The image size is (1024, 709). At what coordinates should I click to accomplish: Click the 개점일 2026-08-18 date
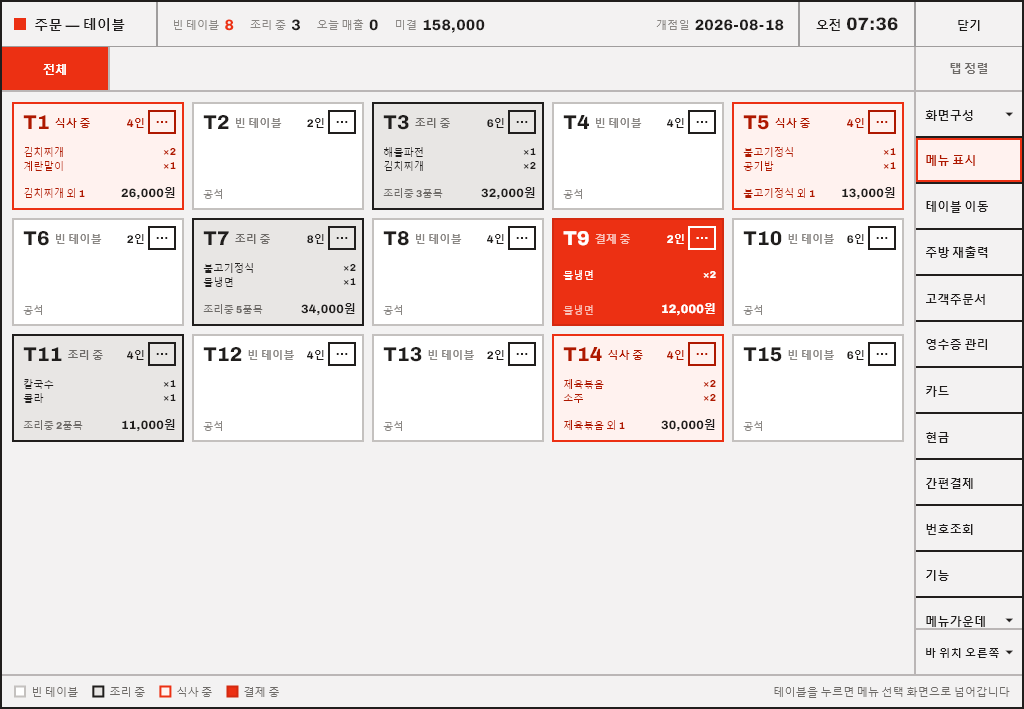pyautogui.click(x=720, y=25)
